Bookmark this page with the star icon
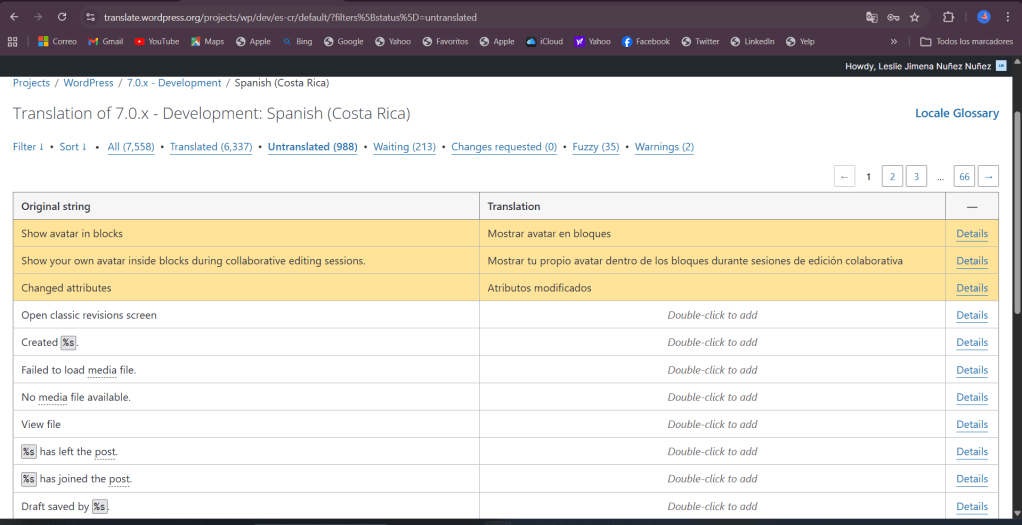This screenshot has height=525, width=1022. 914,17
